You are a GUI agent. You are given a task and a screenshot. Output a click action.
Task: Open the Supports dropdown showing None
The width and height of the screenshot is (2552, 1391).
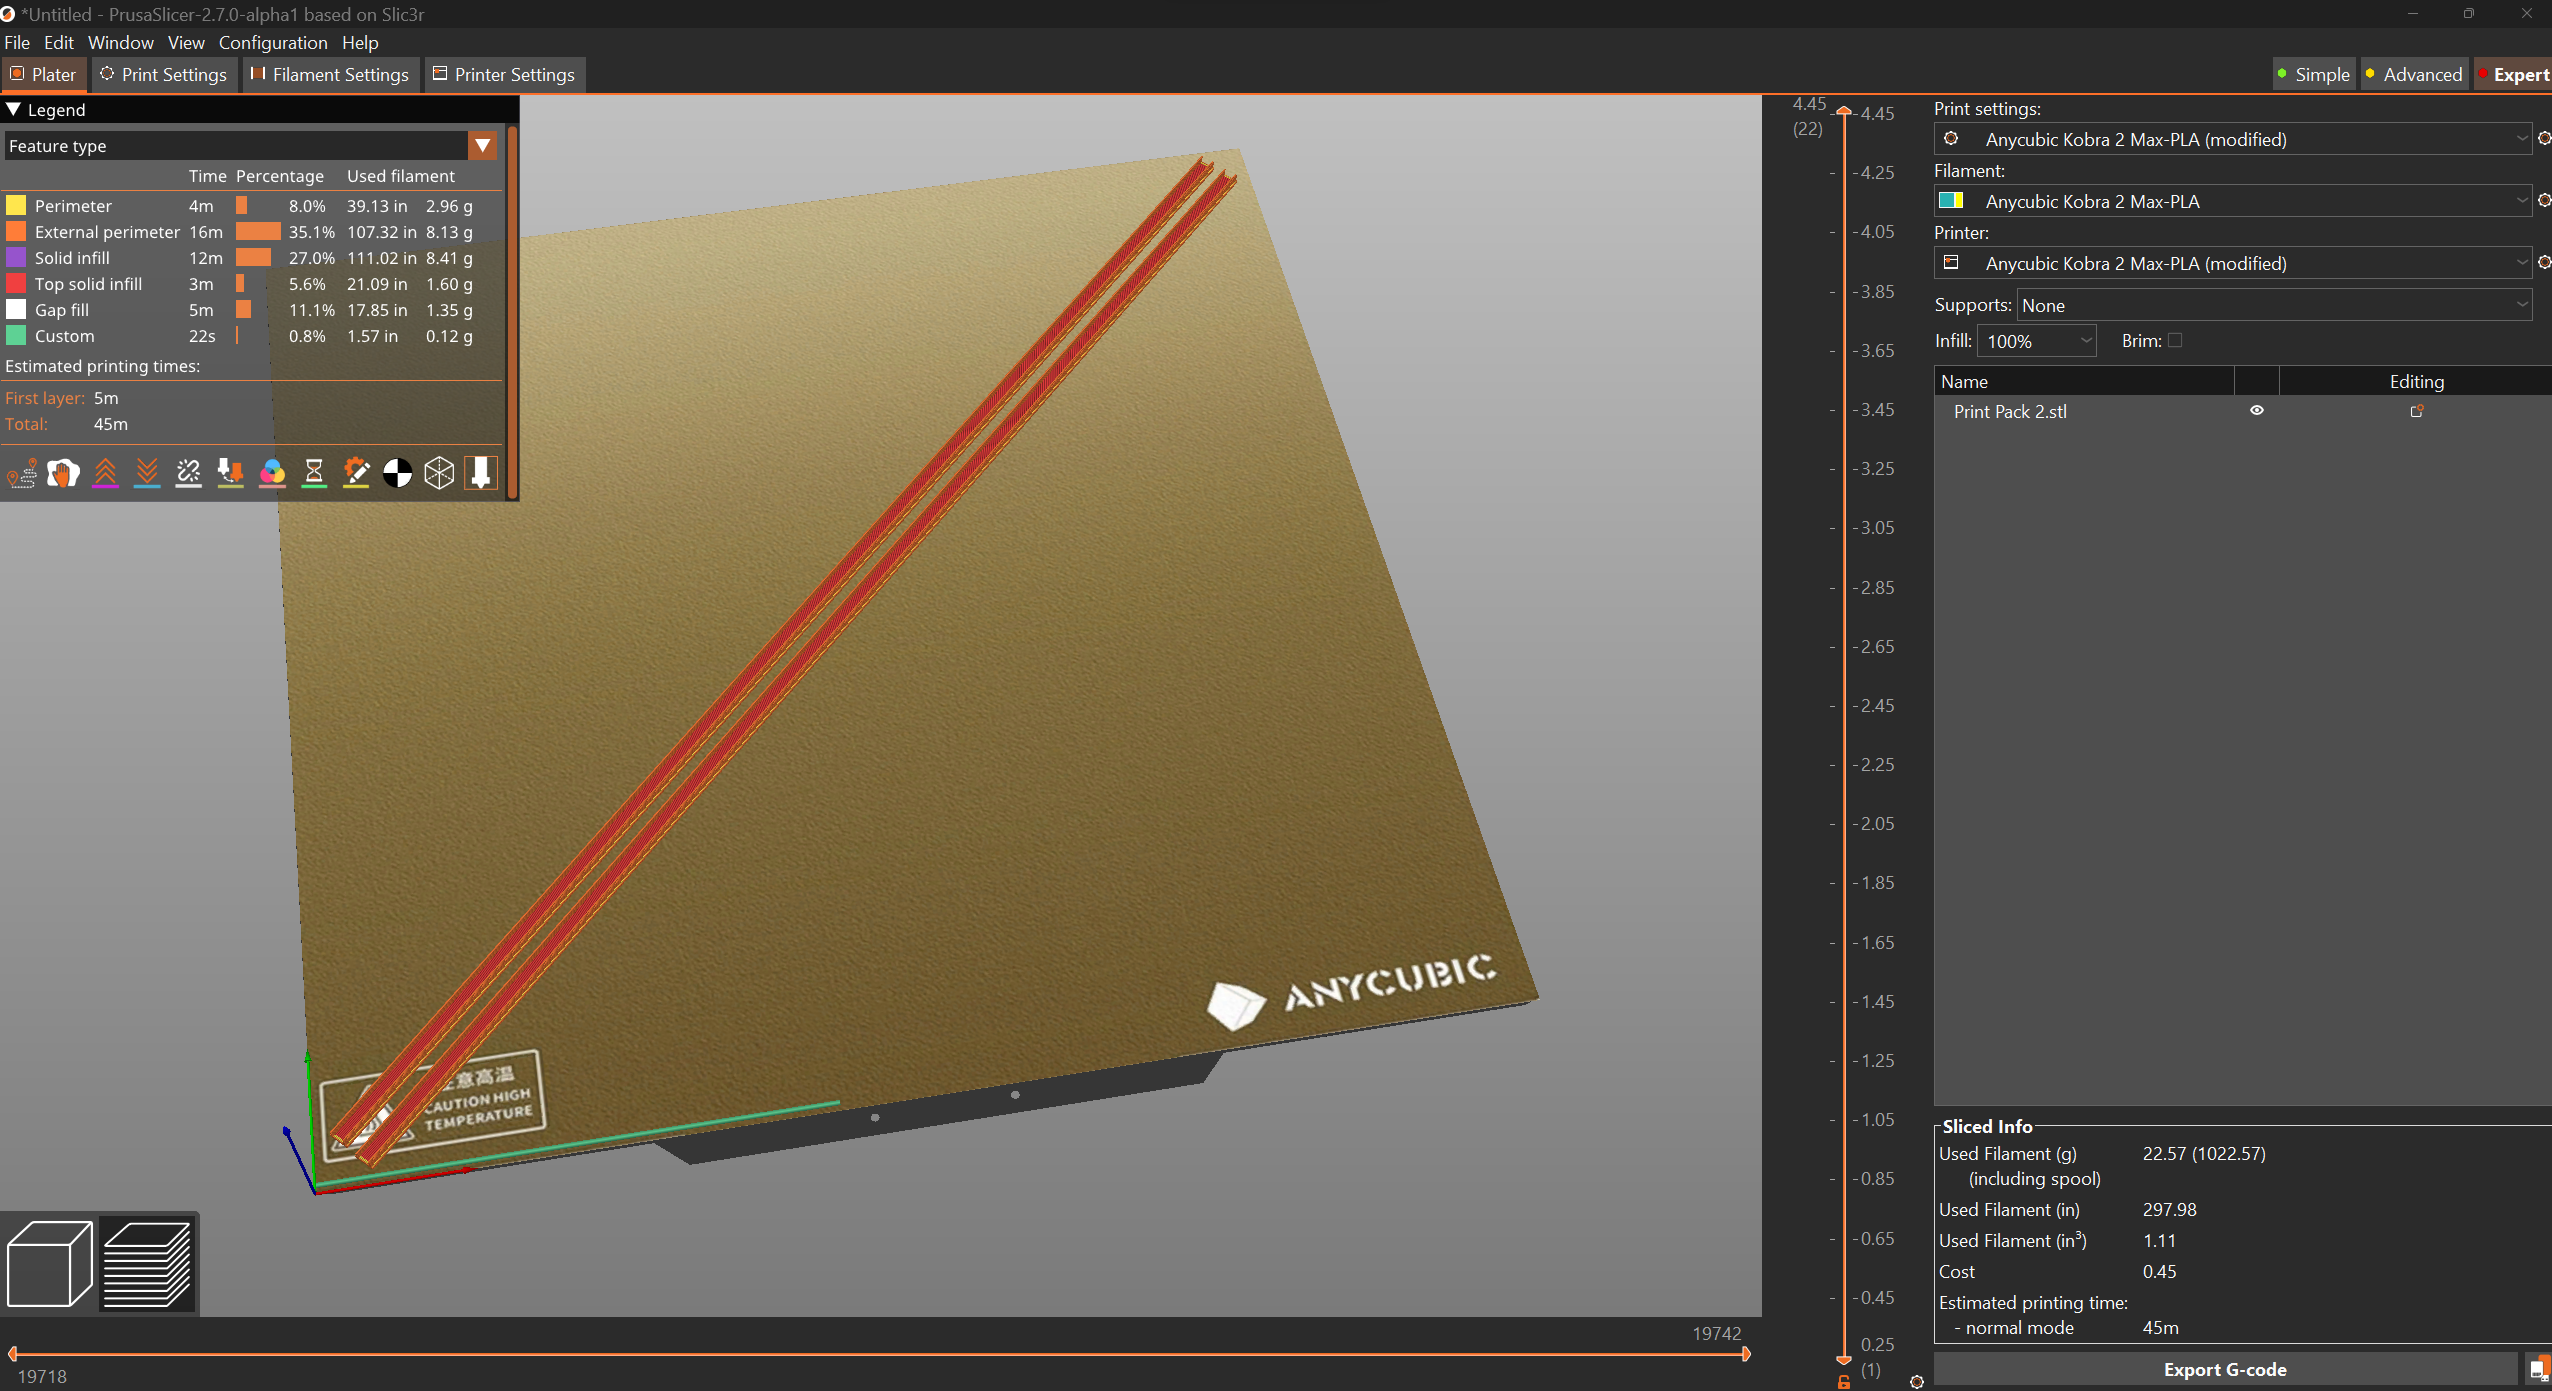(x=2274, y=306)
